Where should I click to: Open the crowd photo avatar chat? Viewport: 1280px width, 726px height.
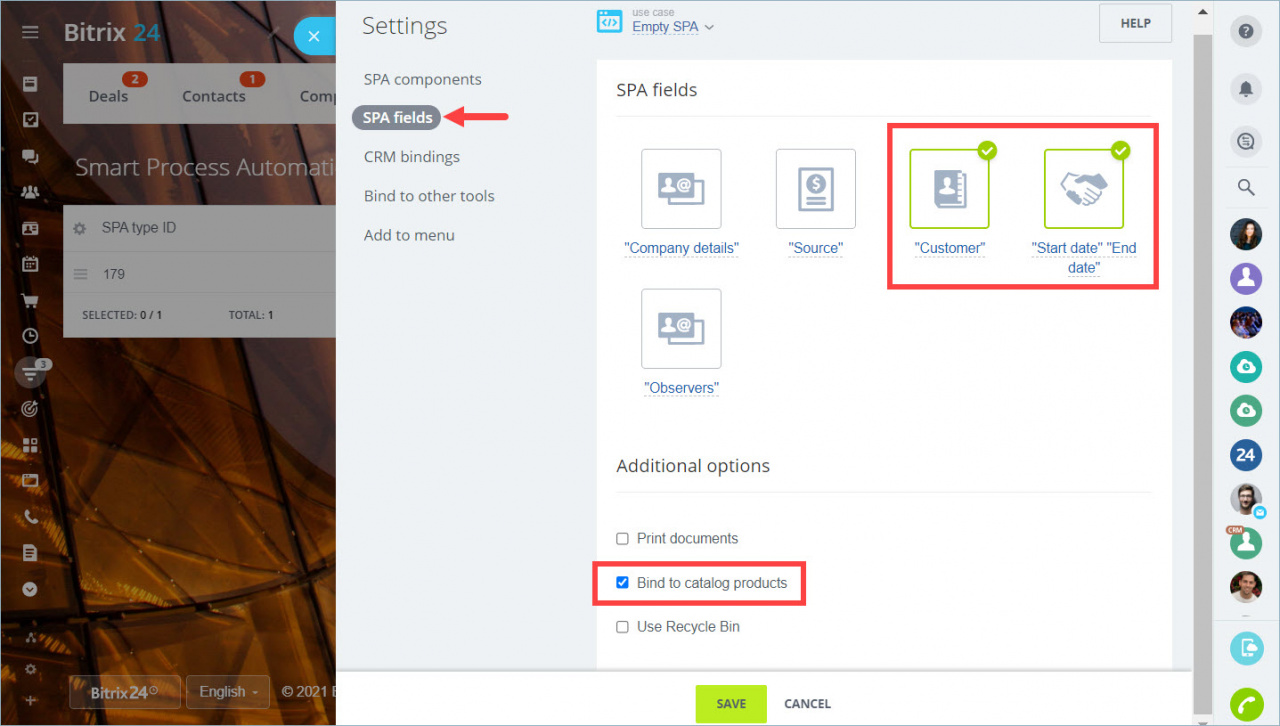[x=1246, y=322]
